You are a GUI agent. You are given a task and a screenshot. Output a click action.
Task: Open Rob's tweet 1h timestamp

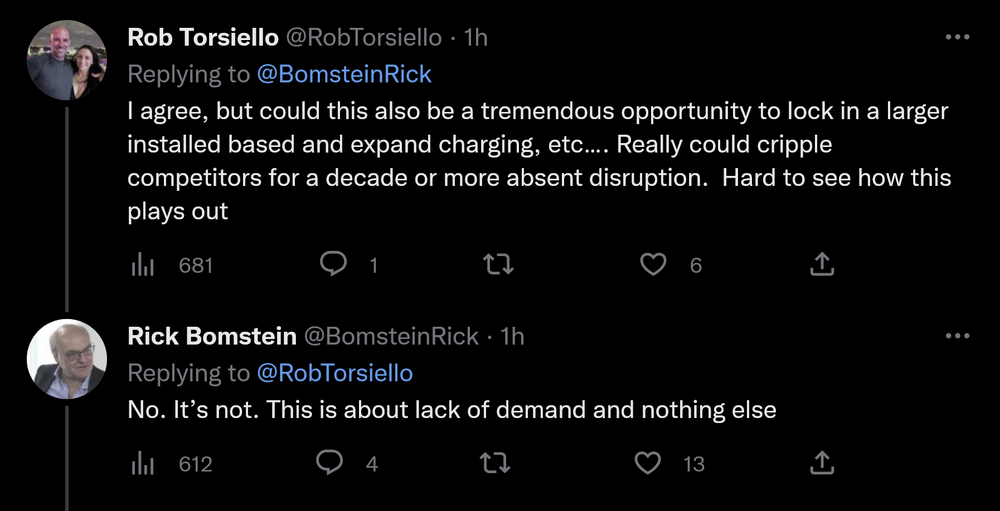pos(476,37)
